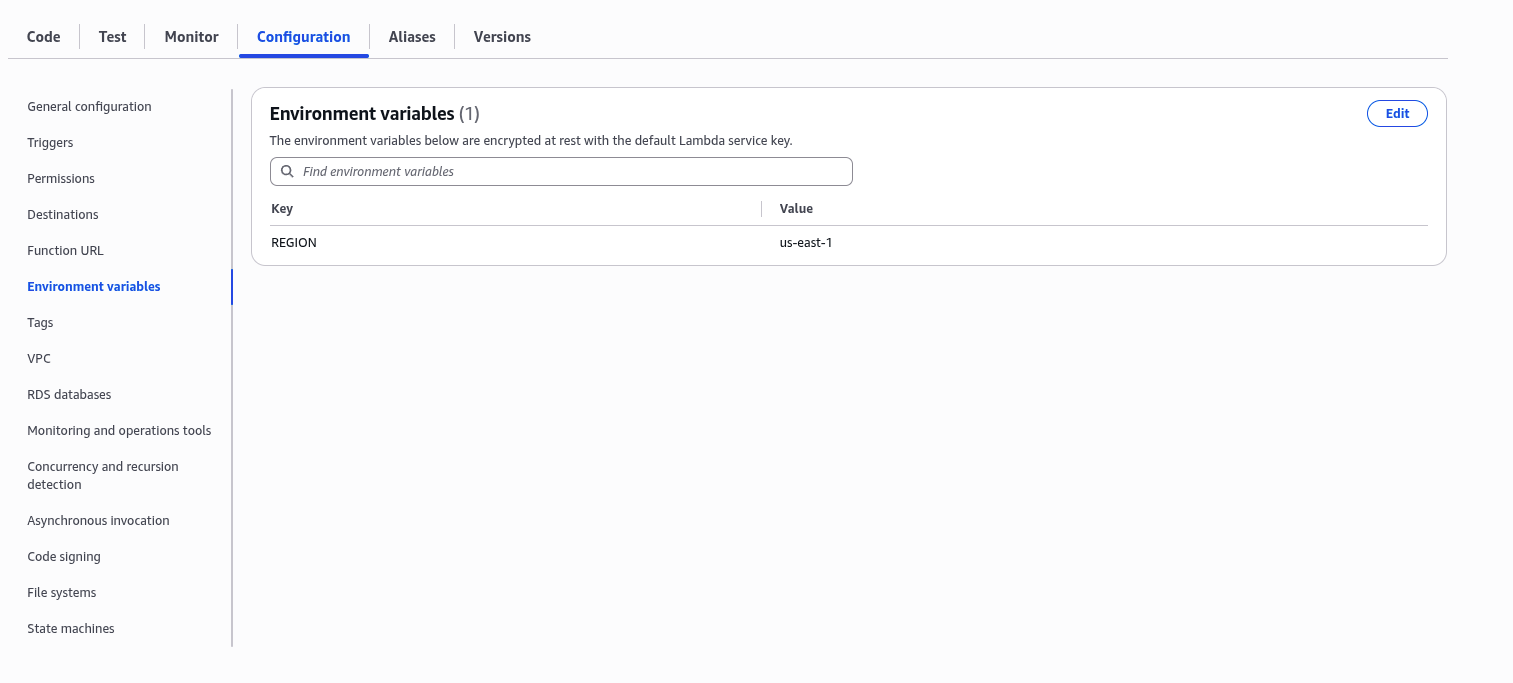Viewport: 1513px width, 683px height.
Task: Click the Key column header
Action: tap(282, 209)
